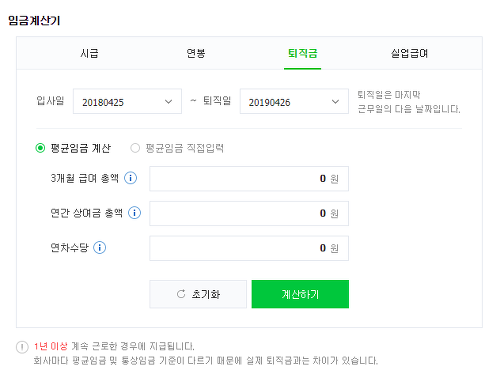
Task: Switch to the 시급 tab
Action: click(x=89, y=53)
